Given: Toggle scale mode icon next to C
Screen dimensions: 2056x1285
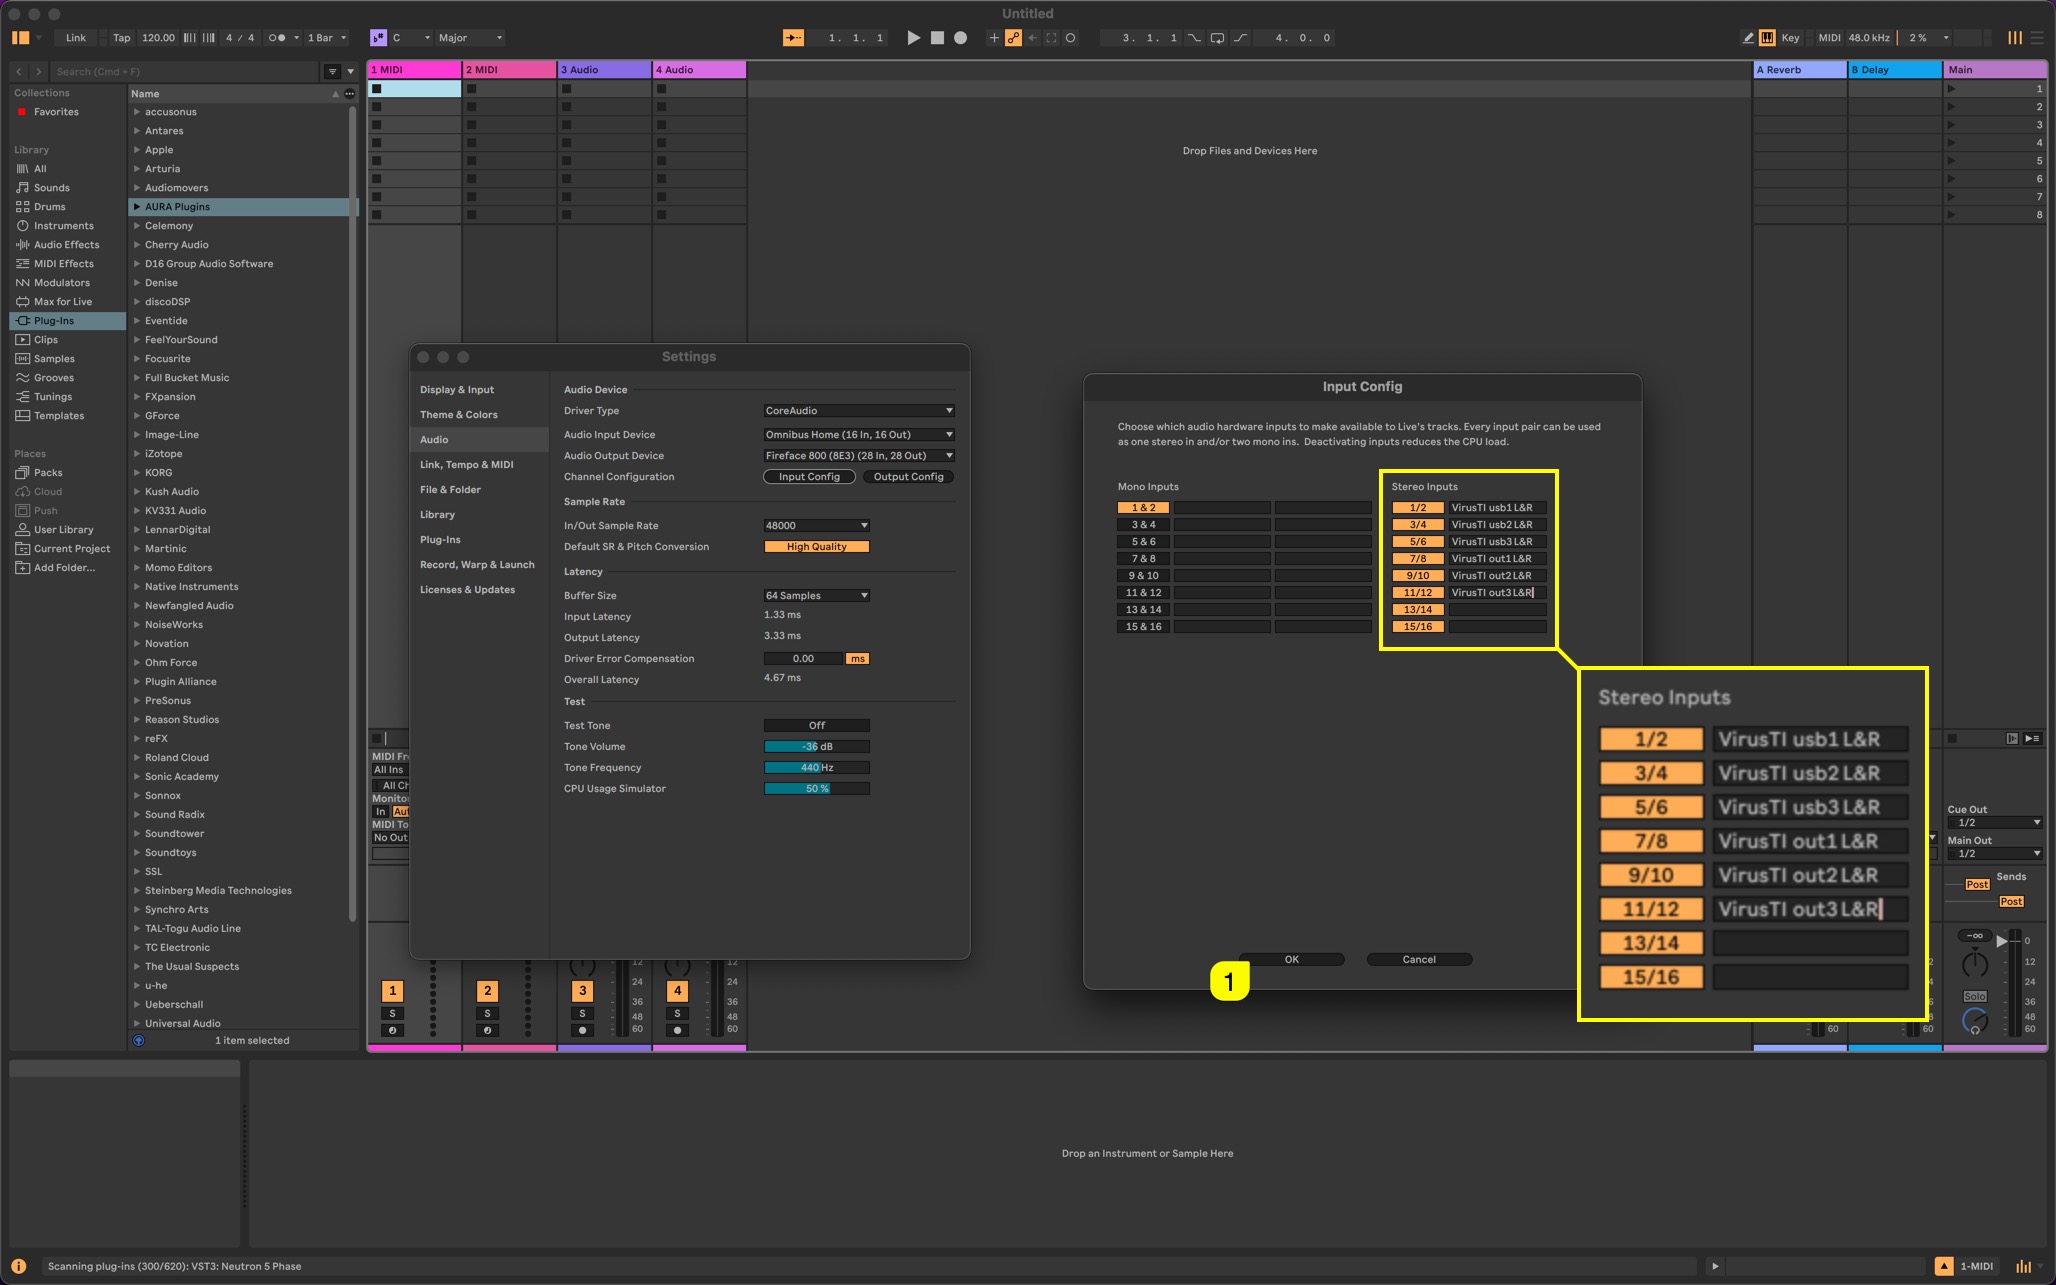Looking at the screenshot, I should click(378, 38).
